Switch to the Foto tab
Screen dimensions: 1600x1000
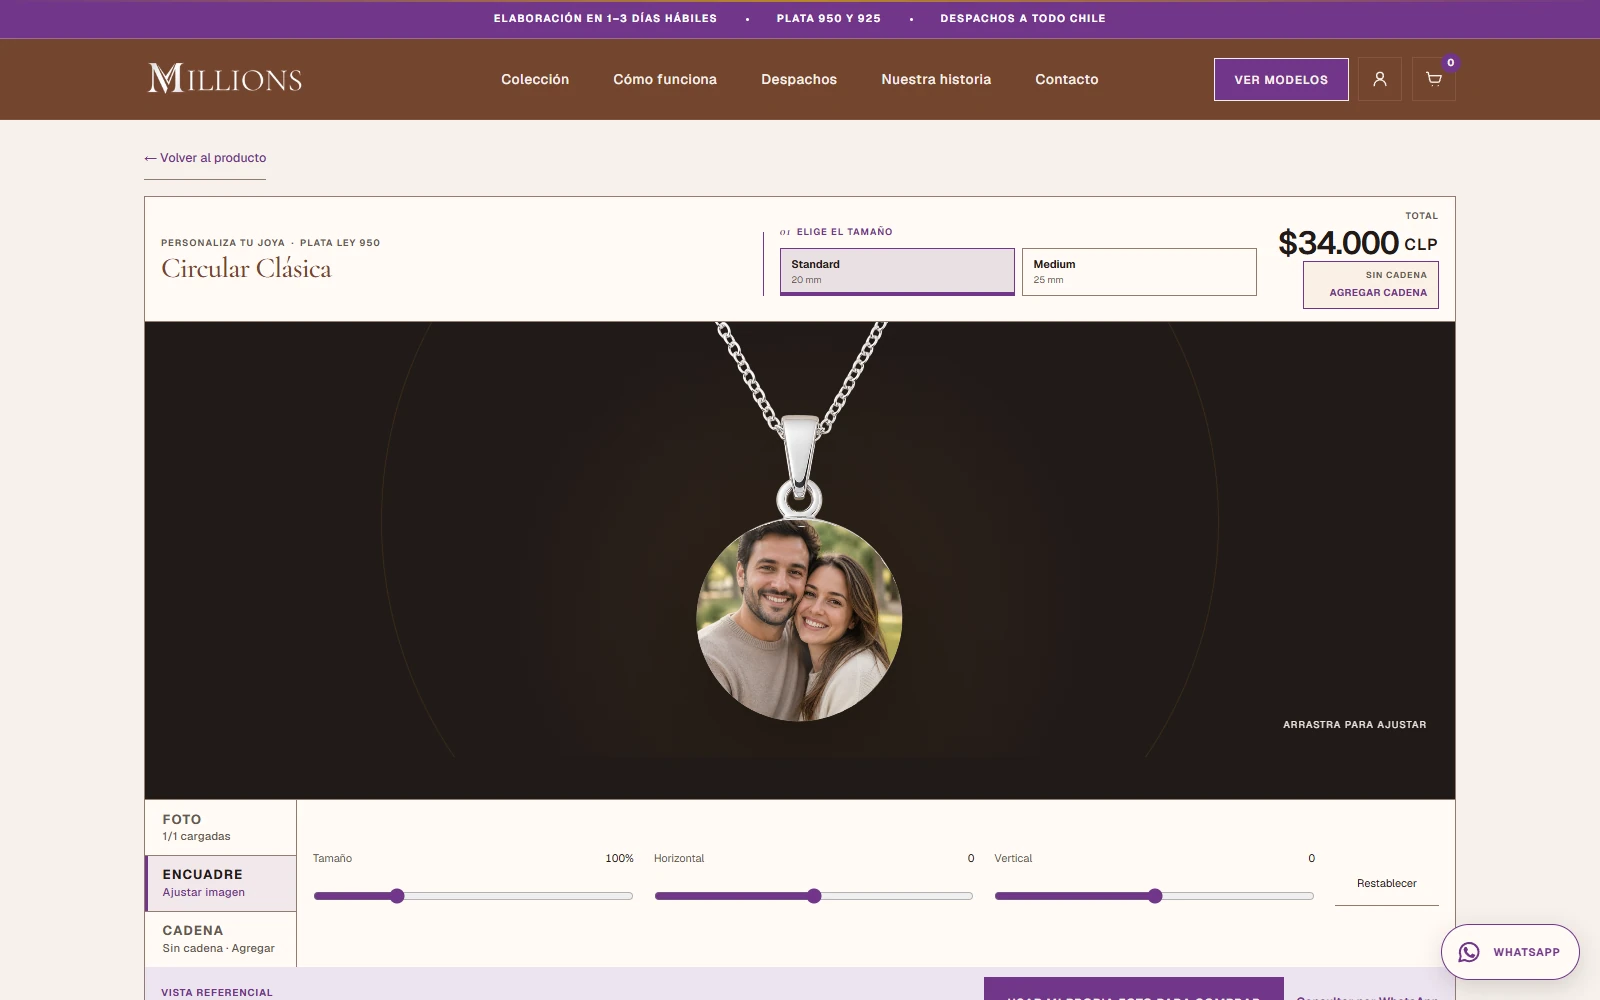click(221, 827)
